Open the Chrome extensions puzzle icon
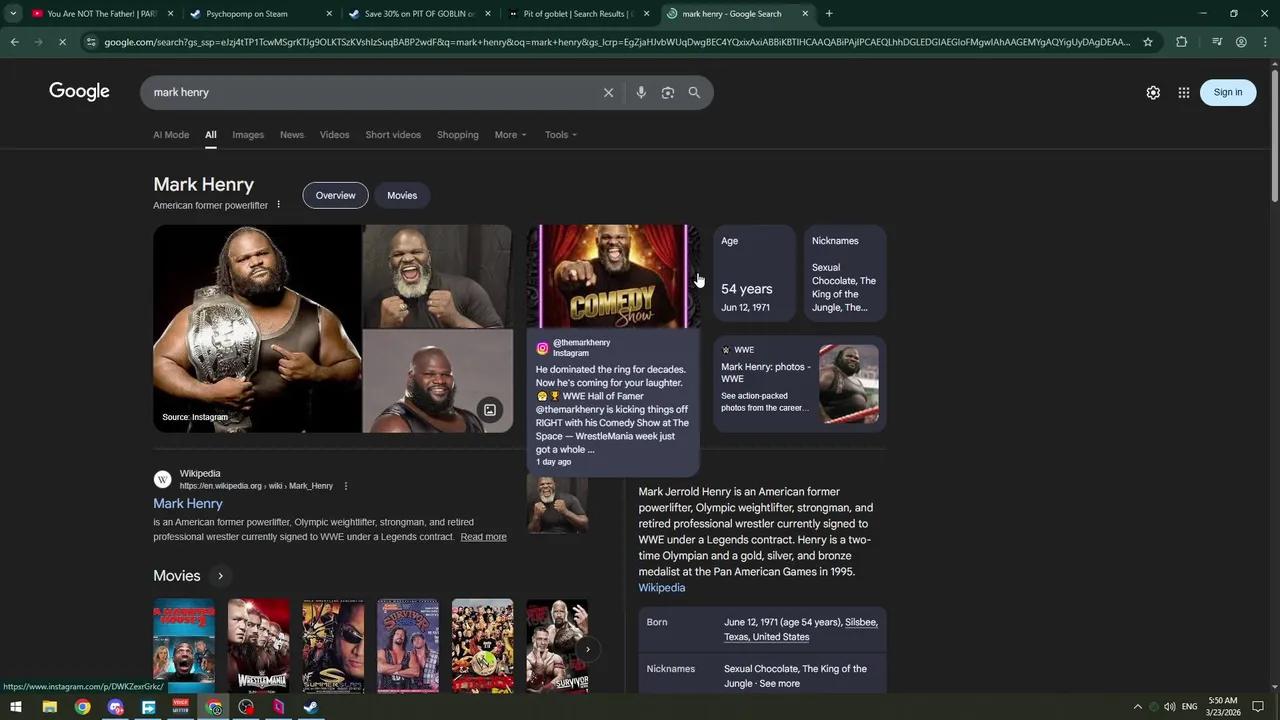1280x720 pixels. tap(1182, 42)
